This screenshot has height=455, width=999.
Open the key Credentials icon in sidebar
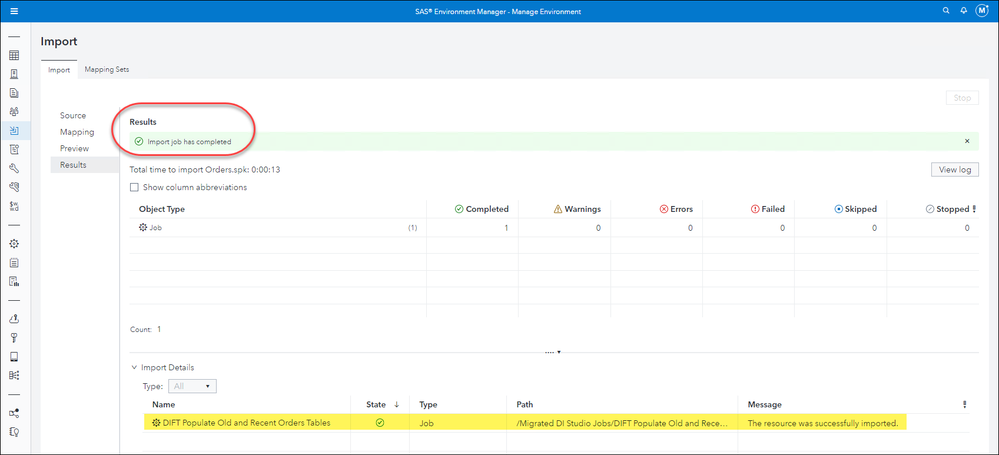(14, 338)
